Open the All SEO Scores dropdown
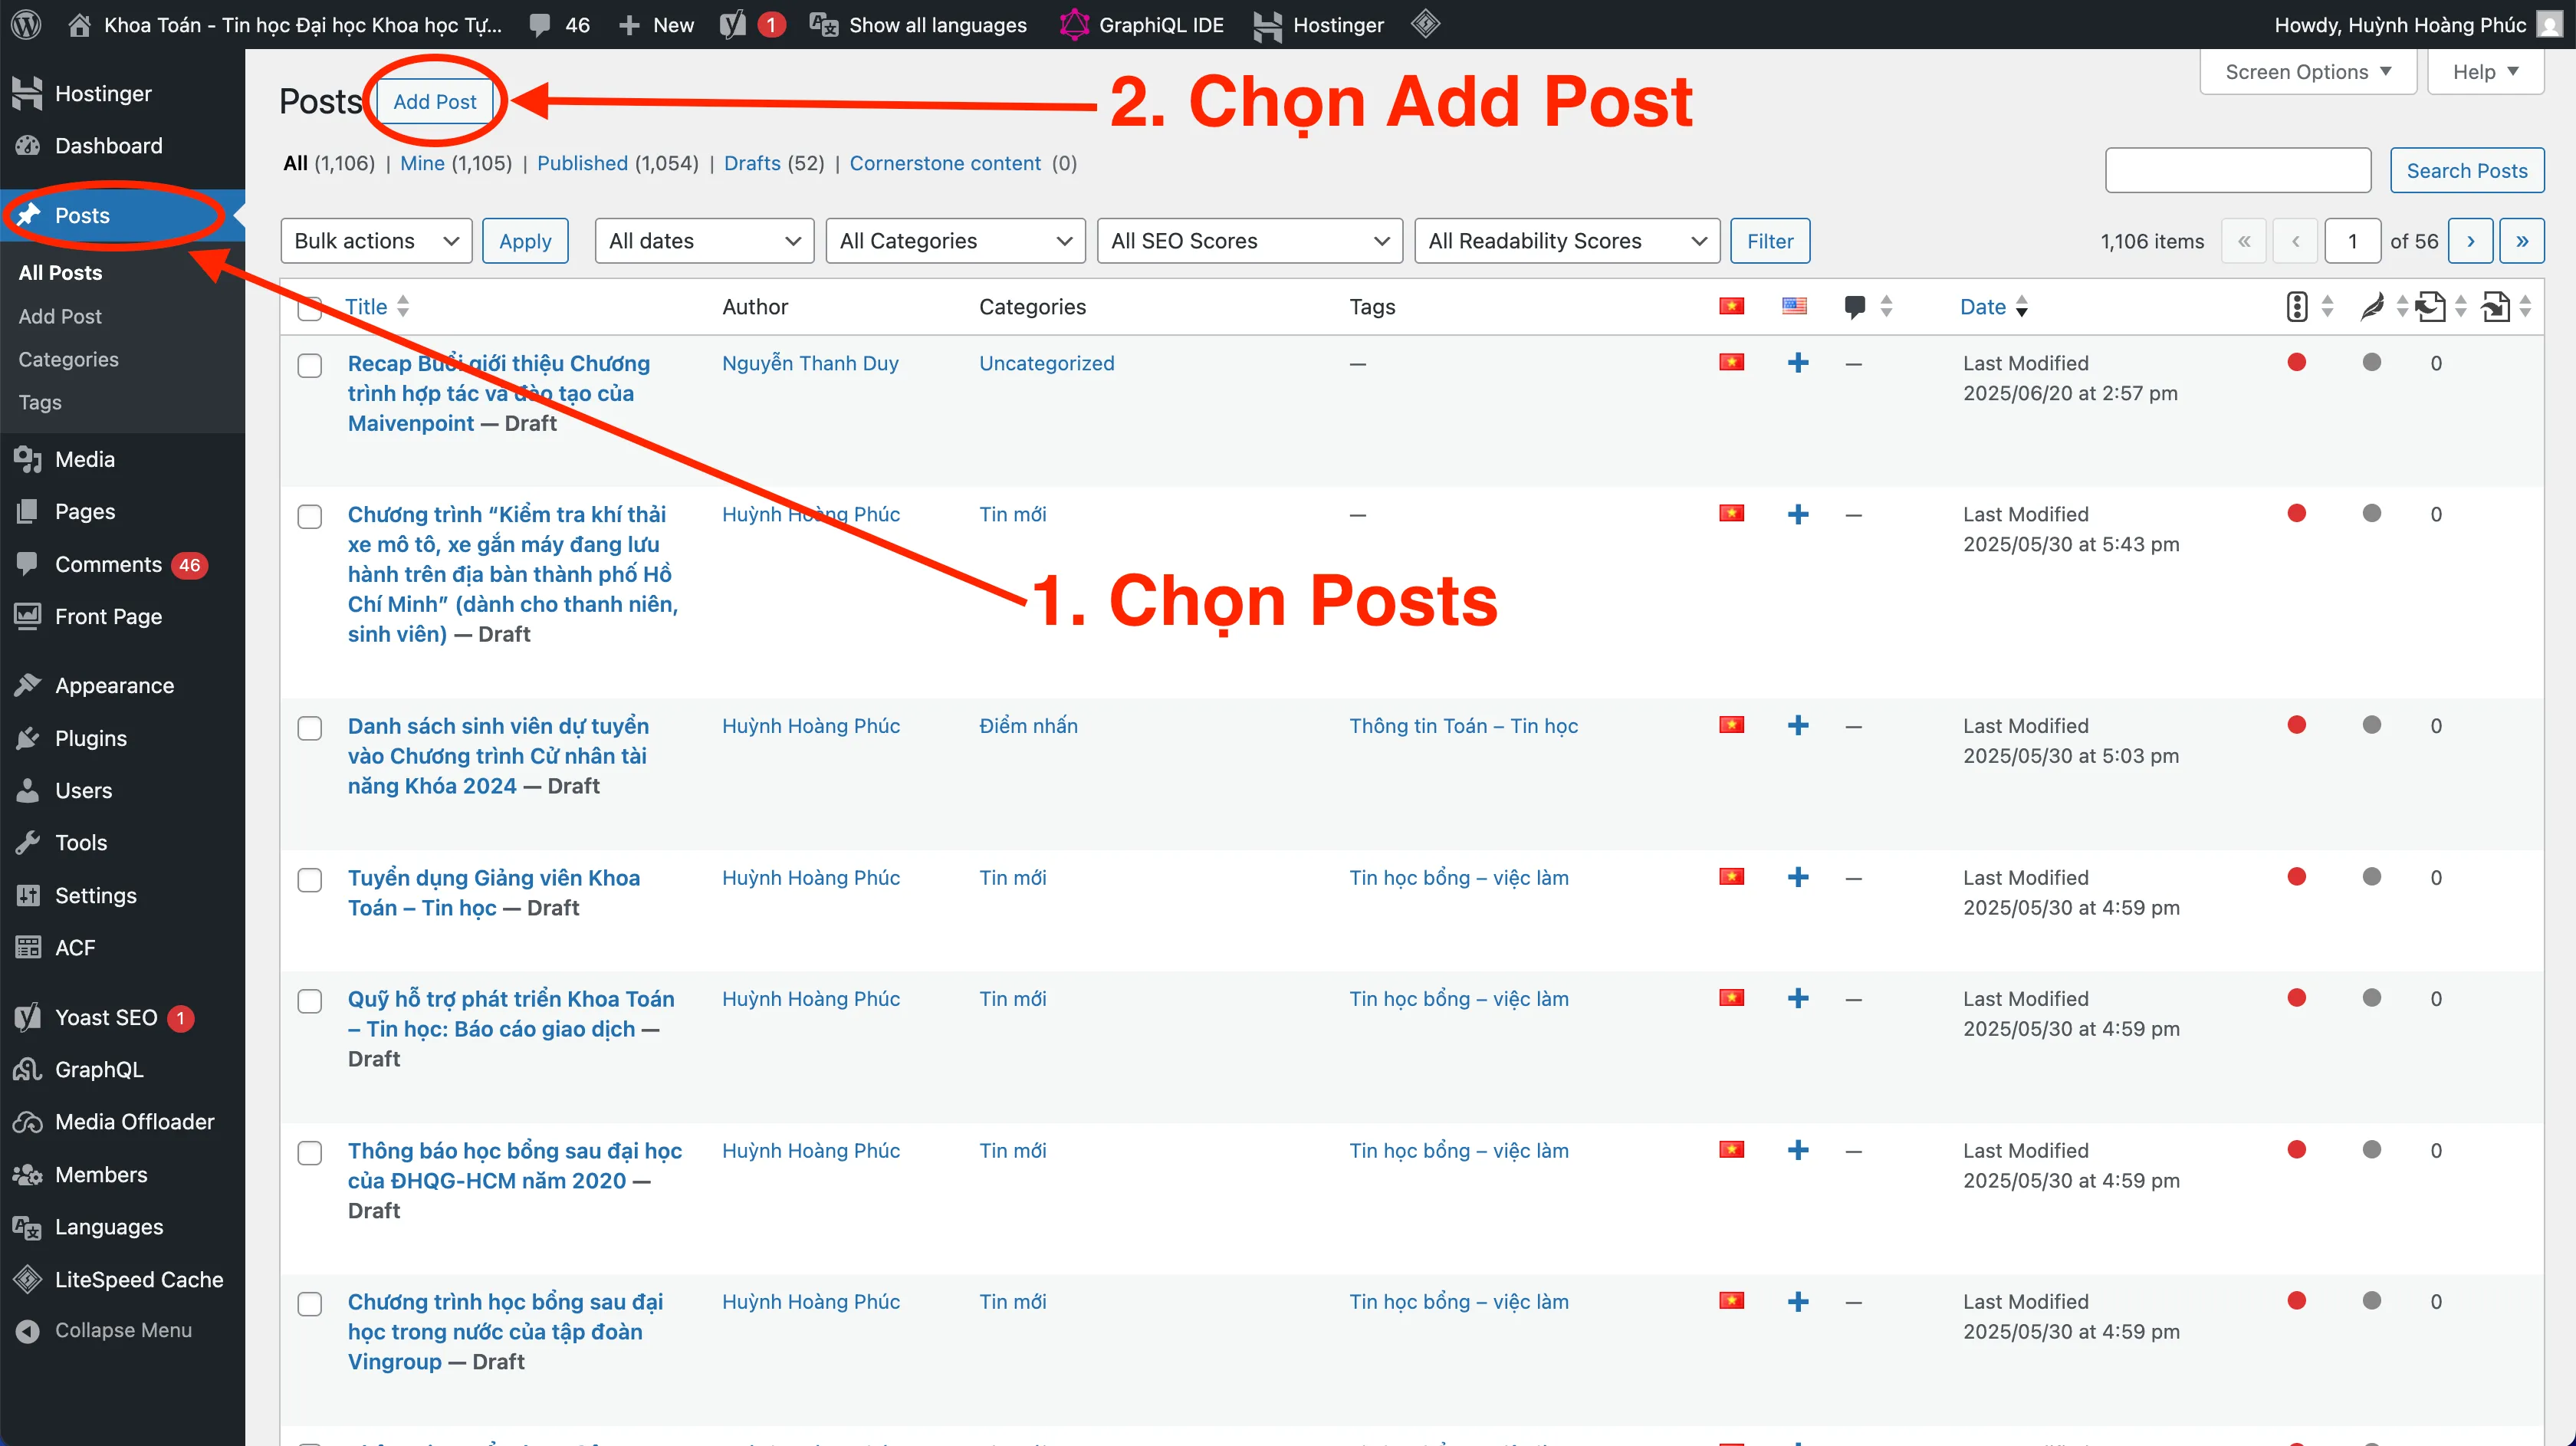 point(1249,241)
